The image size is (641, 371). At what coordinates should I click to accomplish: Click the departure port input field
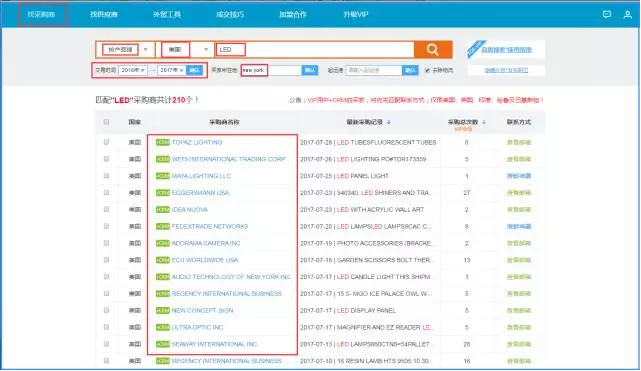pyautogui.click(x=374, y=70)
